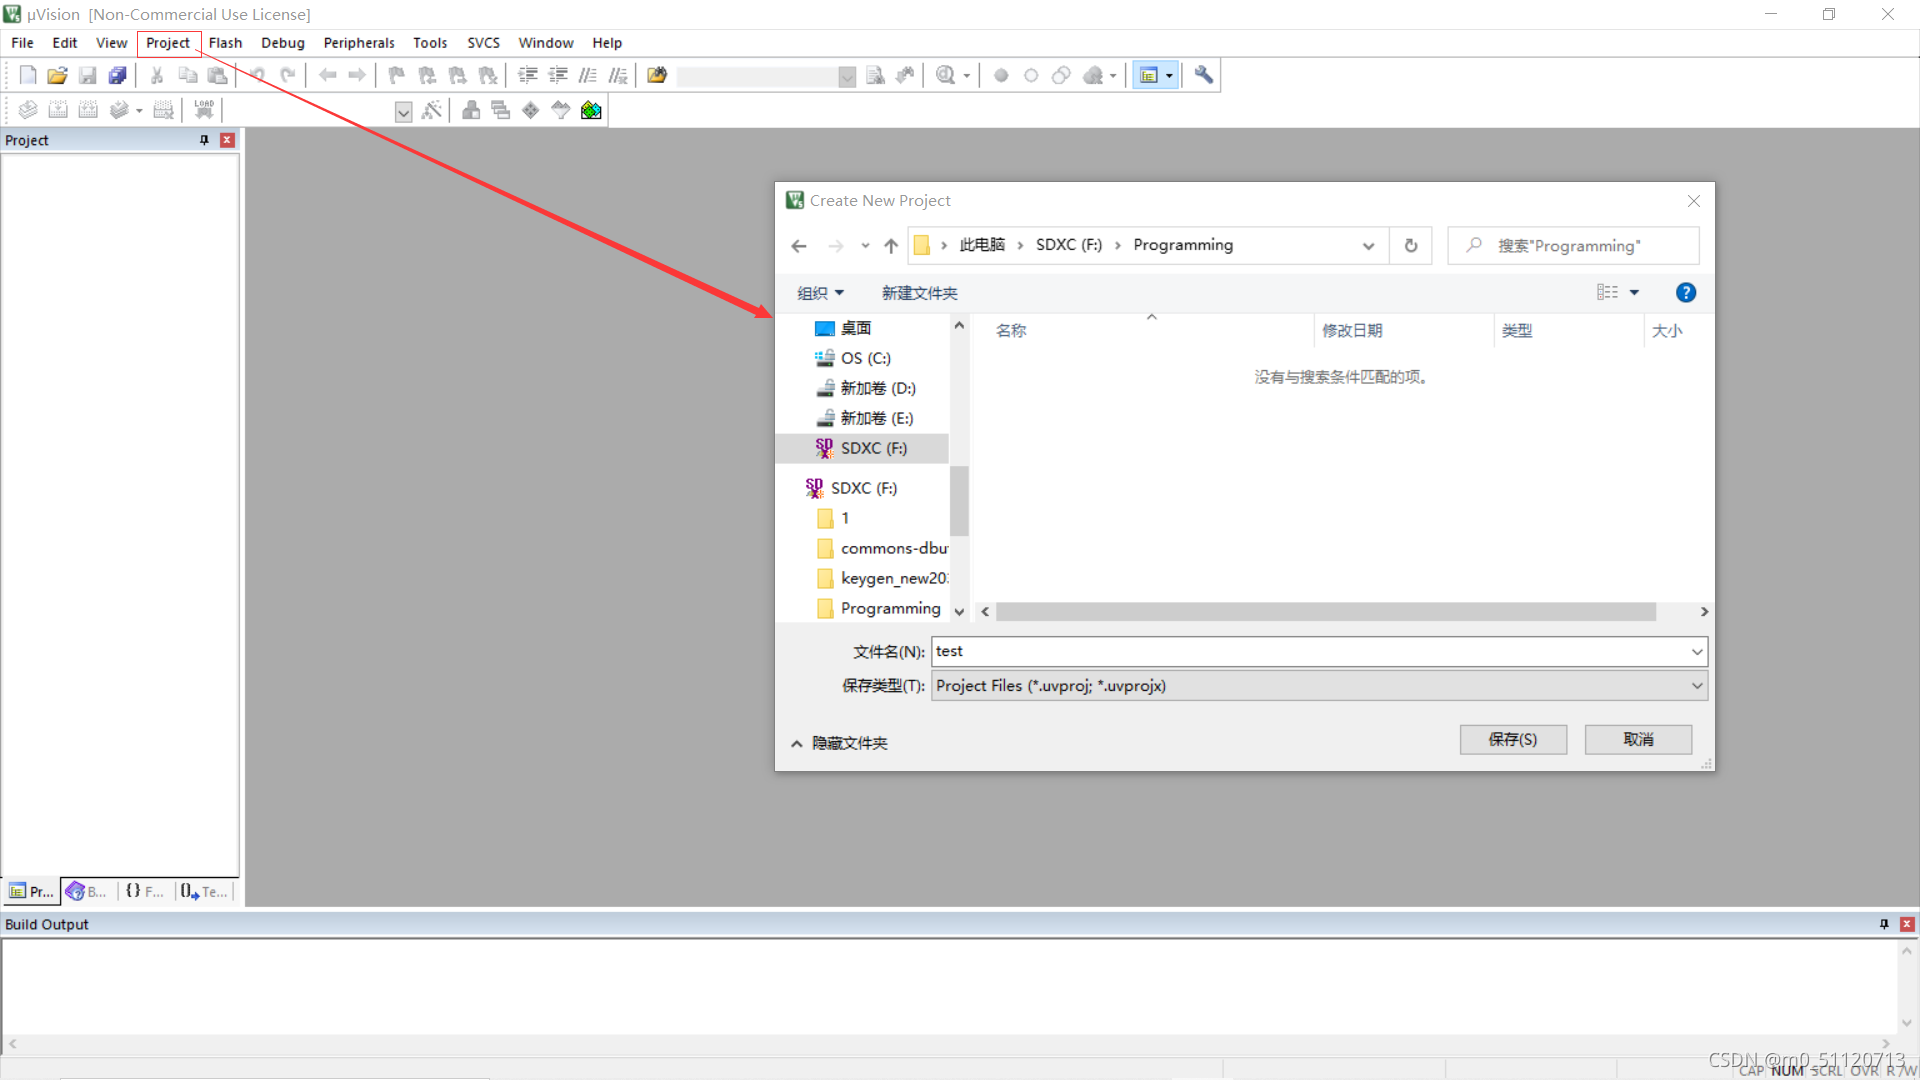Click the refresh button in the dialog address bar

tap(1411, 245)
